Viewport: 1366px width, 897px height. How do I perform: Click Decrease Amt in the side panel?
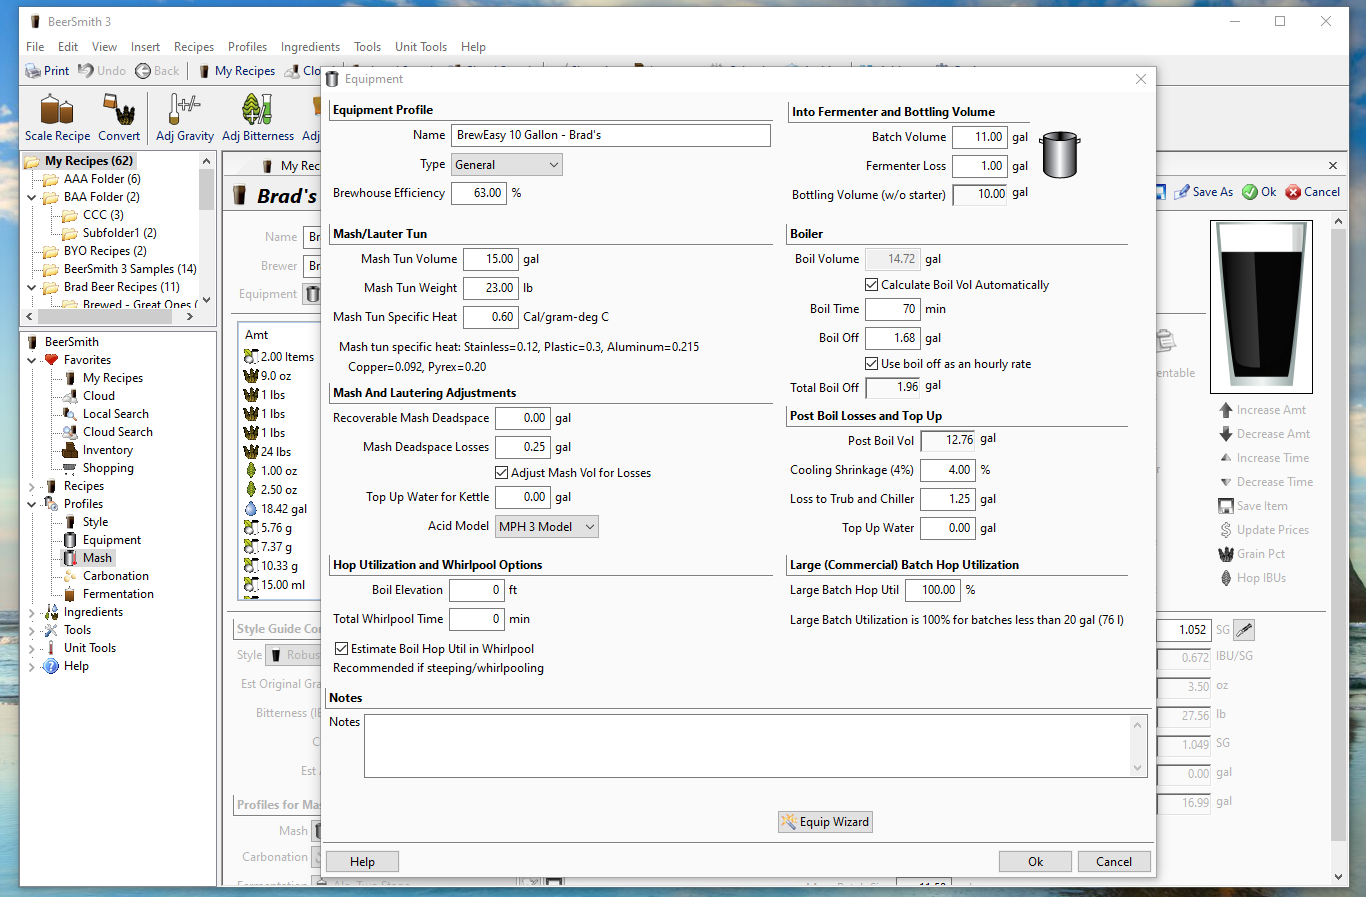click(1264, 434)
